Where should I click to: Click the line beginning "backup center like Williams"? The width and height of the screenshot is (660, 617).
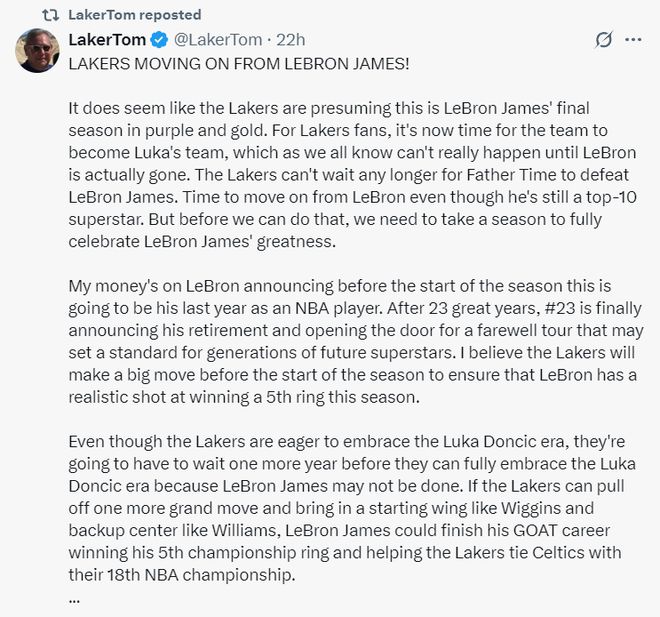coord(339,530)
